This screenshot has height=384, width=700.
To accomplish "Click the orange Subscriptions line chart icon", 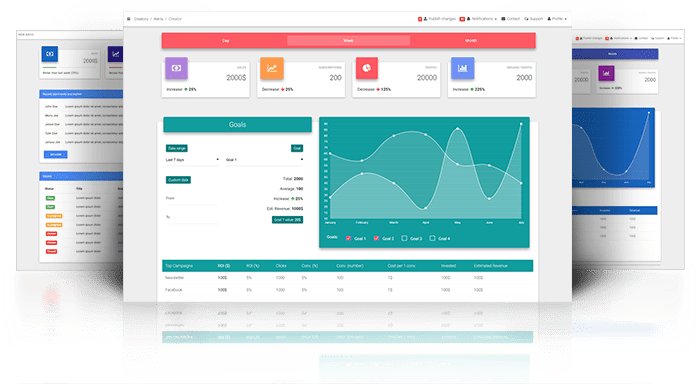I will (x=272, y=68).
